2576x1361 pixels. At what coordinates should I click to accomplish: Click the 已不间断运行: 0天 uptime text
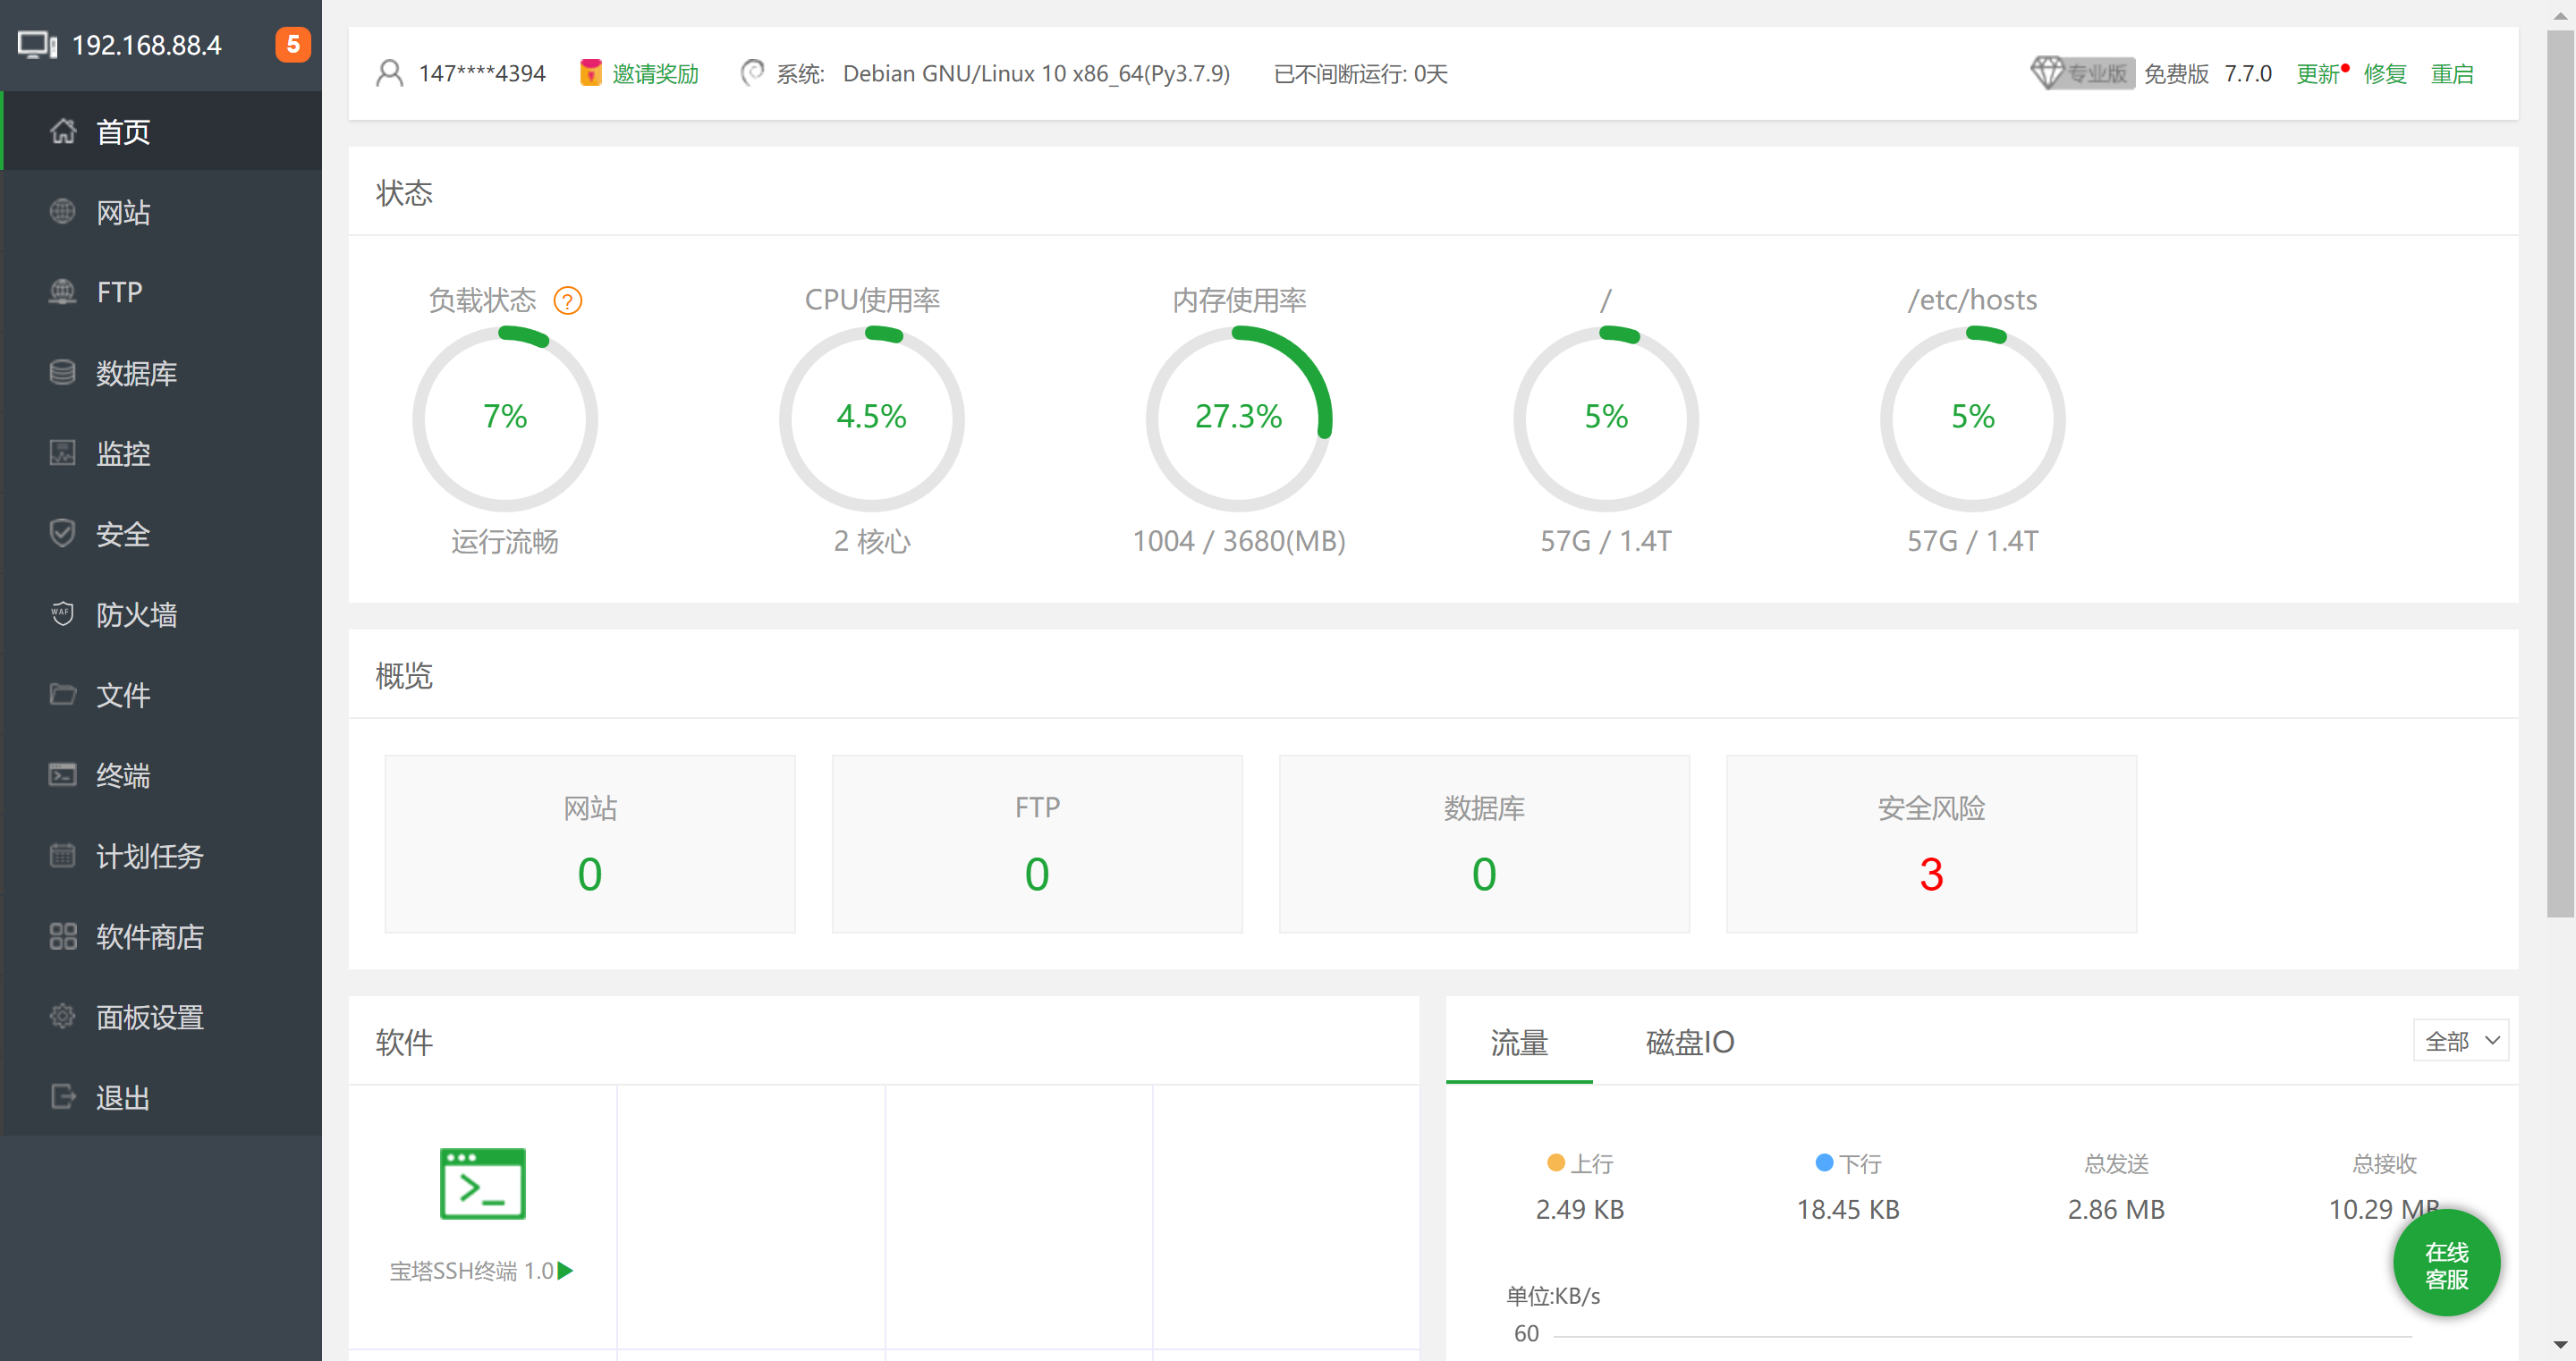tap(1361, 73)
